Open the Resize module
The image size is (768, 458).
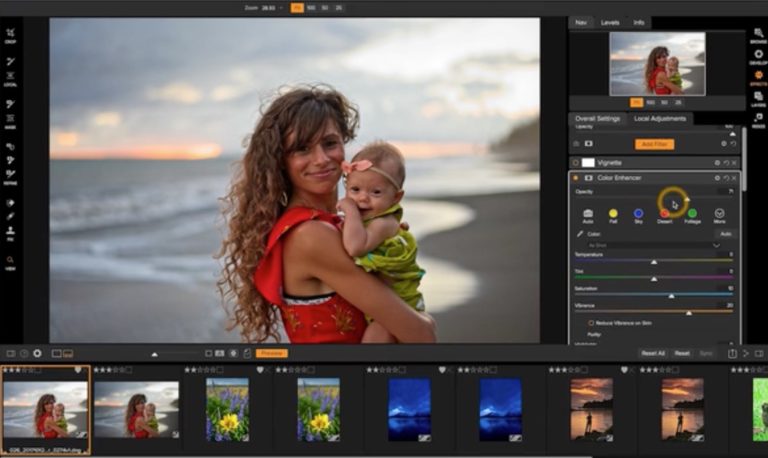[x=758, y=120]
